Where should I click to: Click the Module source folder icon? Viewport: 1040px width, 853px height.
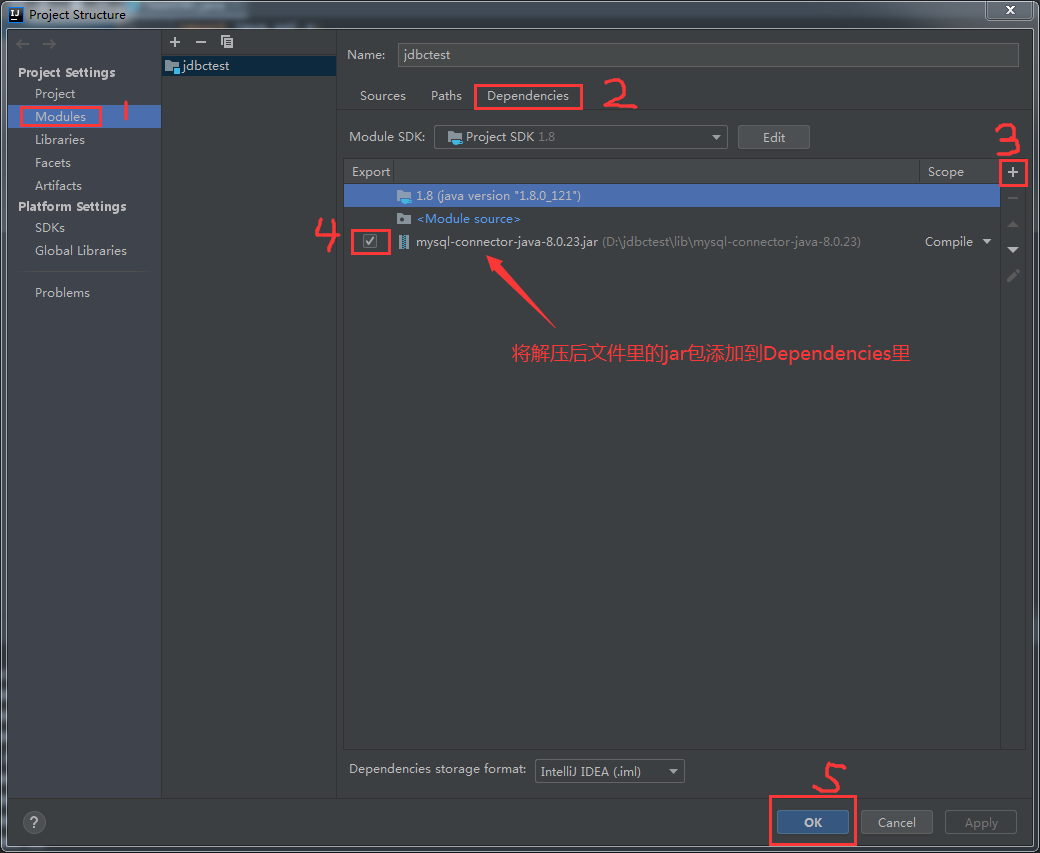[x=404, y=218]
